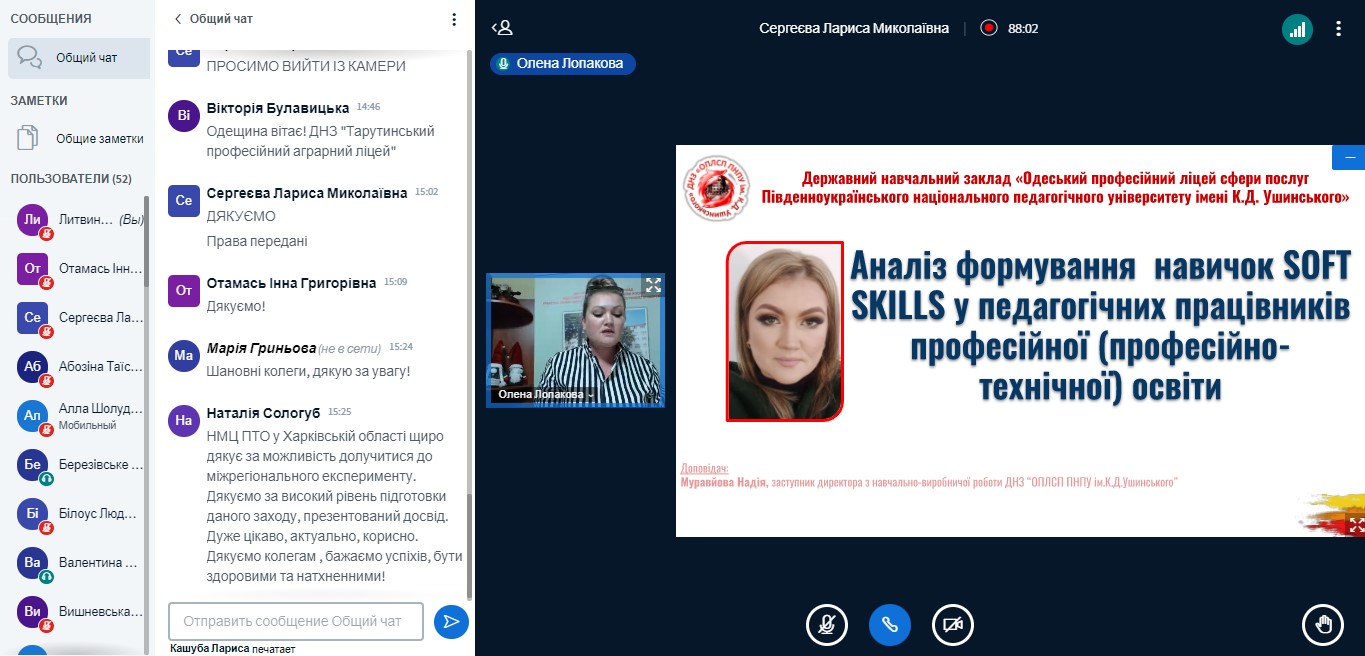This screenshot has height=656, width=1365.
Task: Open Олена Лопакова webcam name dropdown
Action: (x=546, y=395)
